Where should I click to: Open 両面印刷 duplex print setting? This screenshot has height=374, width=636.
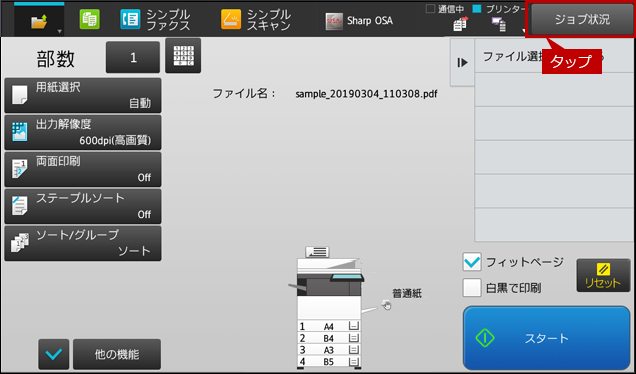tap(83, 169)
